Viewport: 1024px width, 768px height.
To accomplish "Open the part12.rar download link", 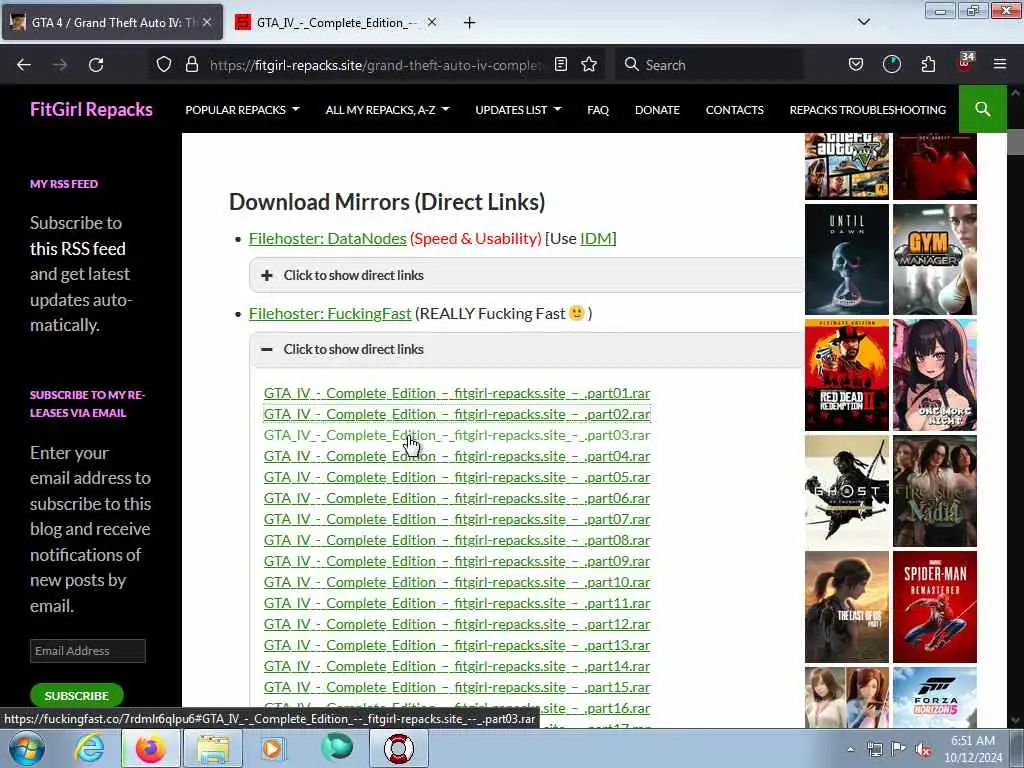I will pyautogui.click(x=456, y=624).
